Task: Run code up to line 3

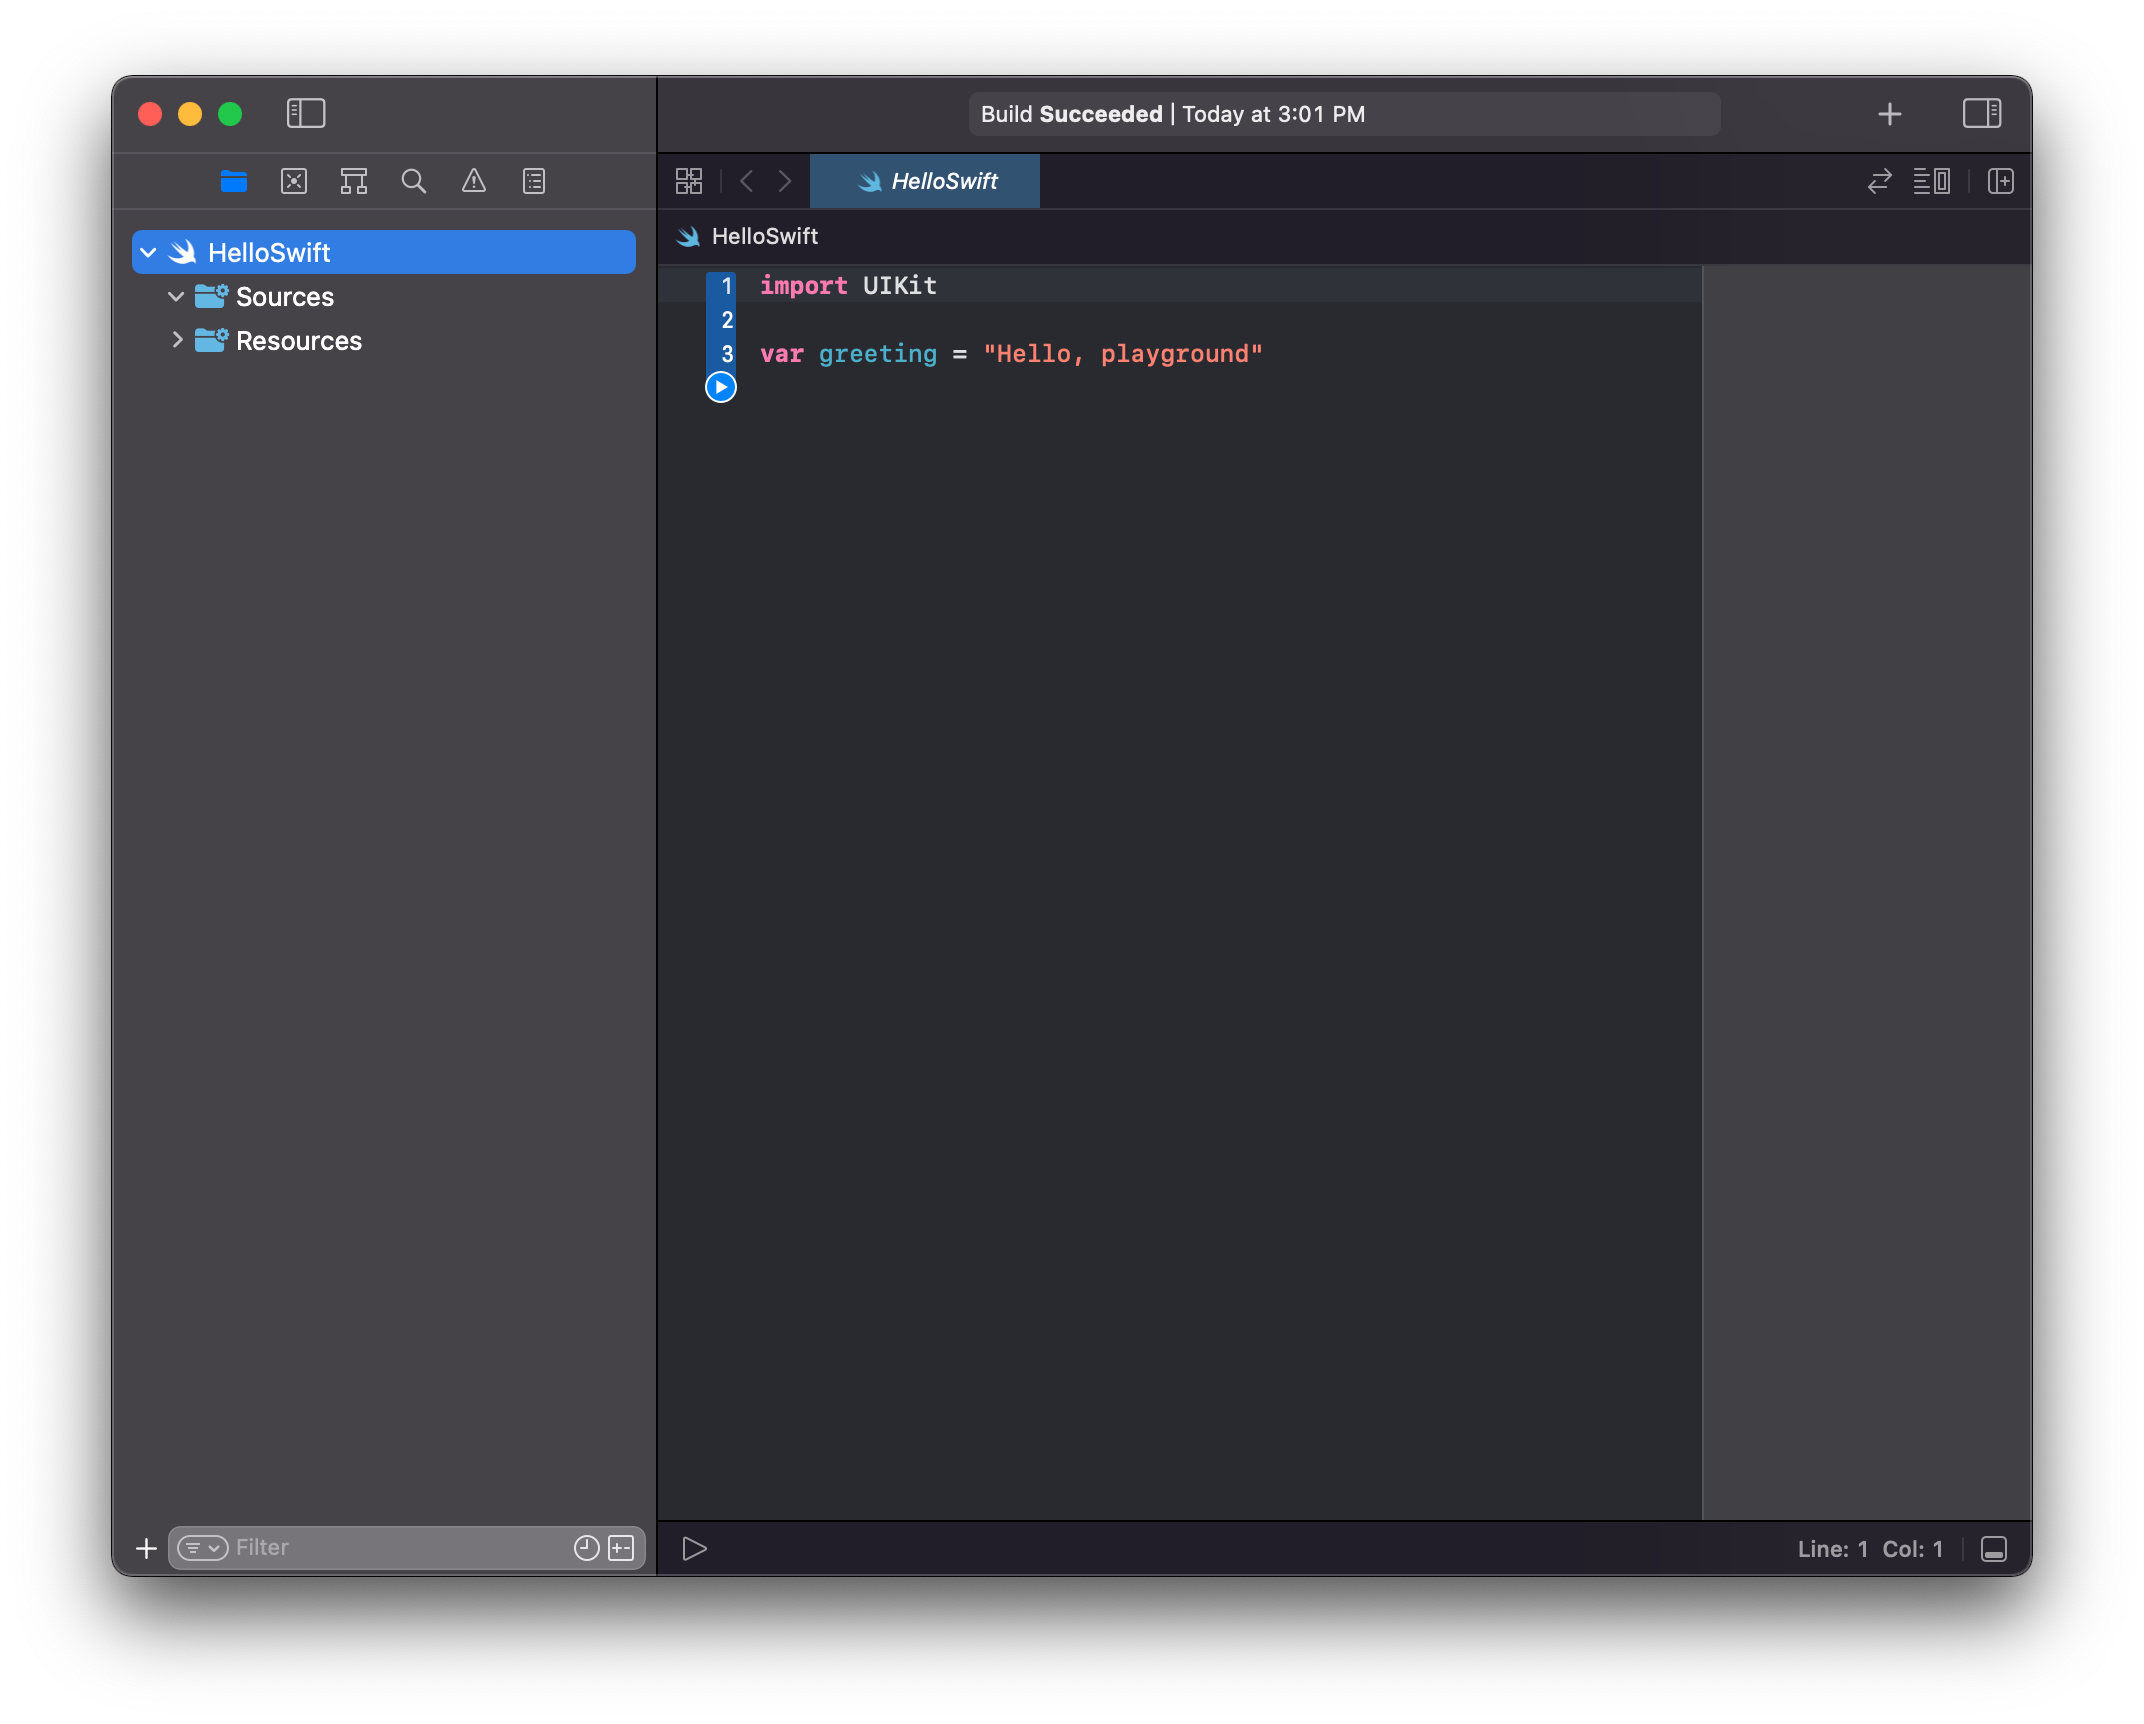Action: pos(721,387)
